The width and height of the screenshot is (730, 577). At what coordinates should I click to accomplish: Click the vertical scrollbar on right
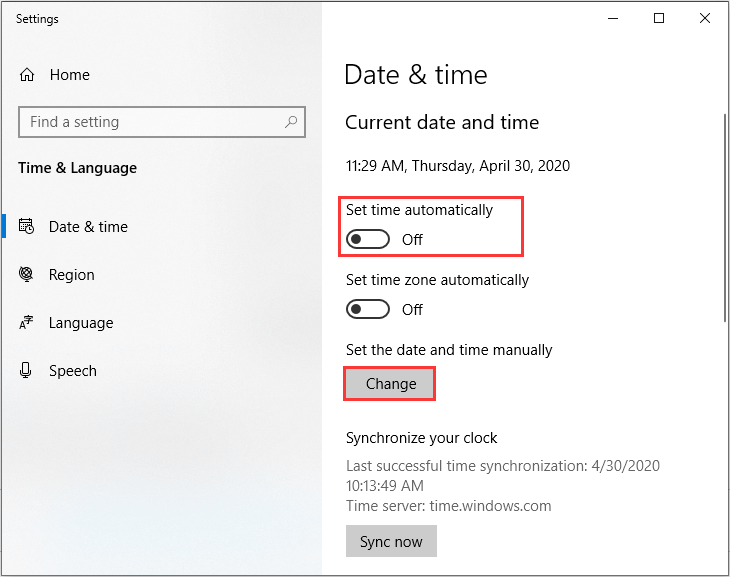724,220
